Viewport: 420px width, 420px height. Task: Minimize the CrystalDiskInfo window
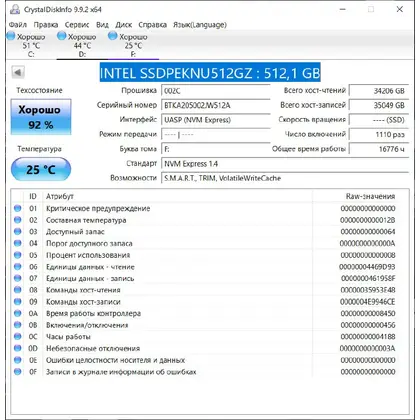[342, 9]
